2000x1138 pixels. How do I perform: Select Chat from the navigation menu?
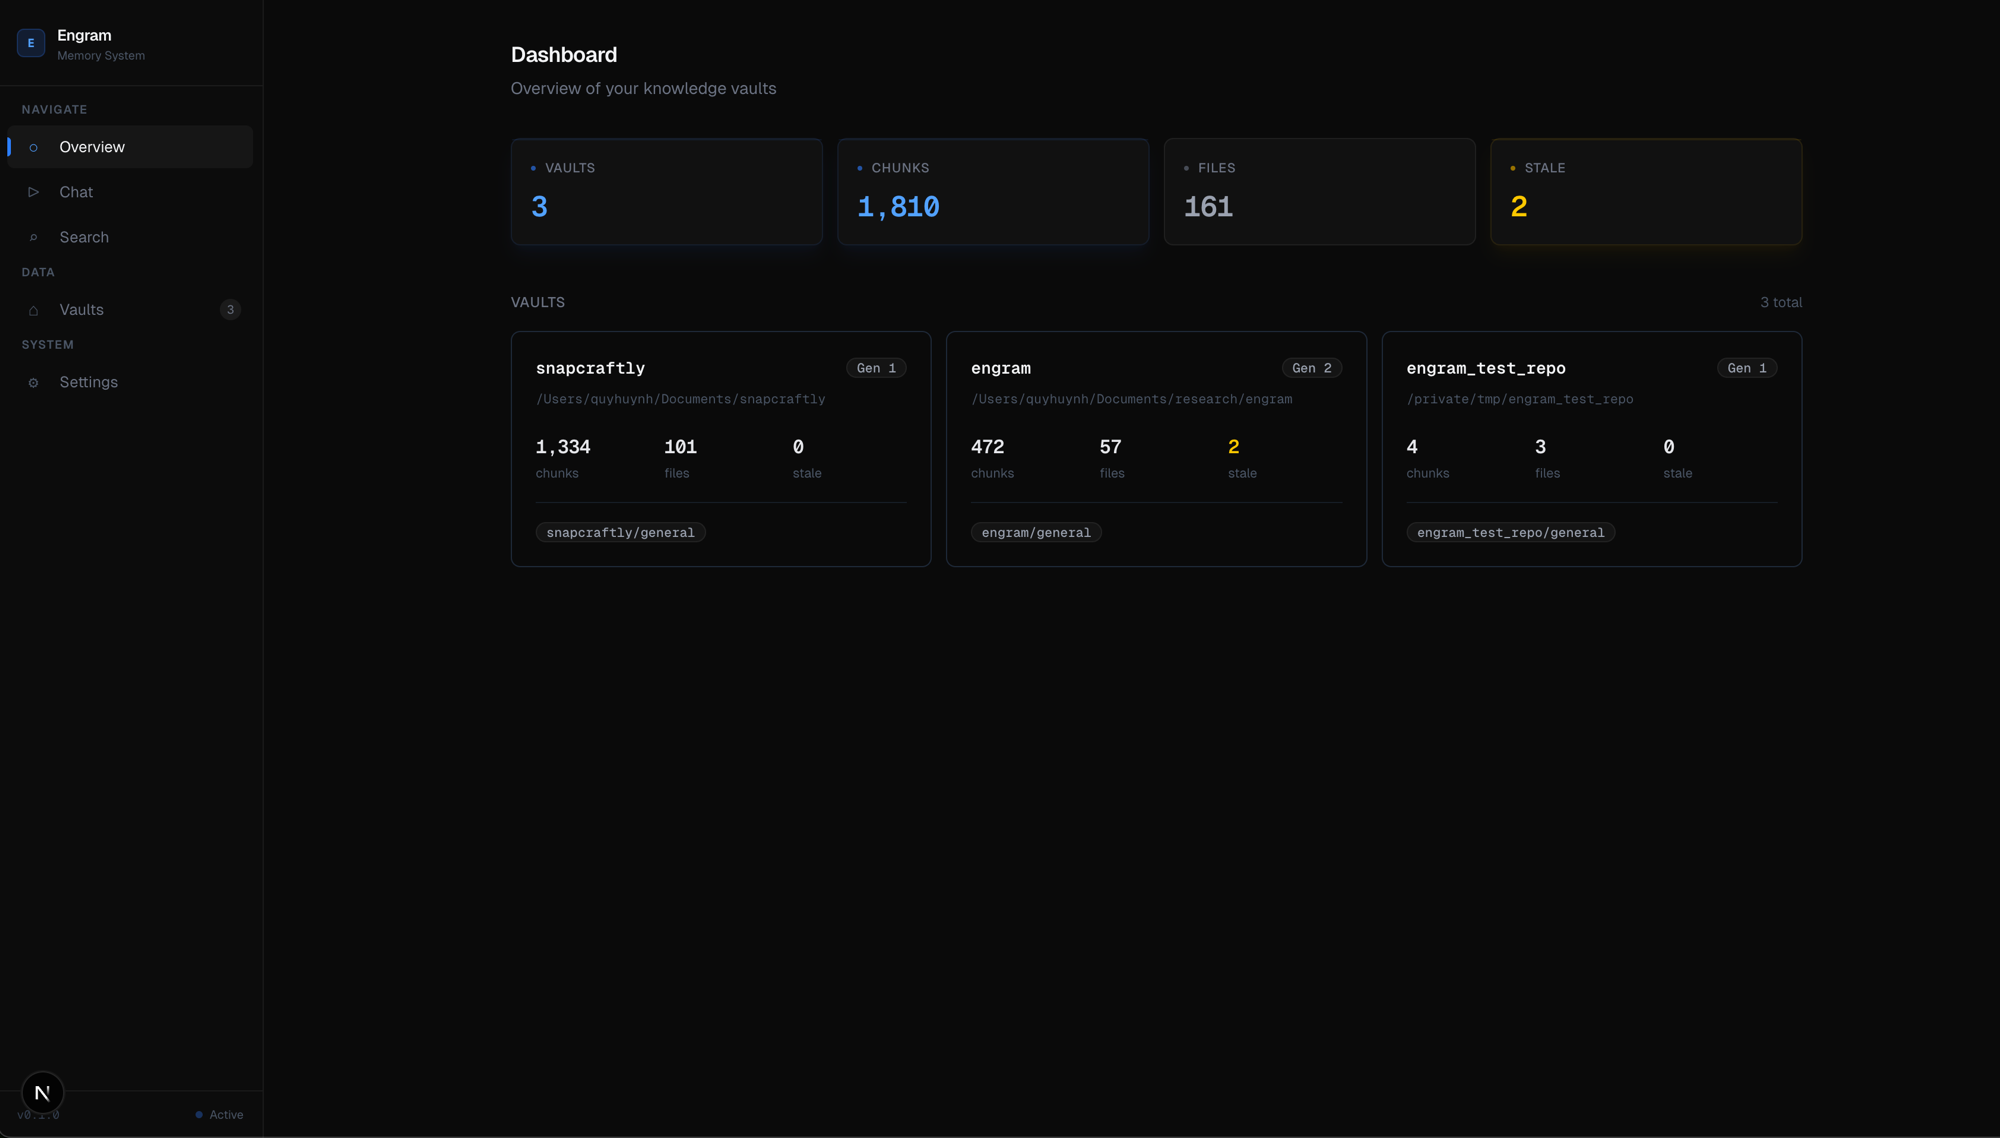tap(75, 191)
